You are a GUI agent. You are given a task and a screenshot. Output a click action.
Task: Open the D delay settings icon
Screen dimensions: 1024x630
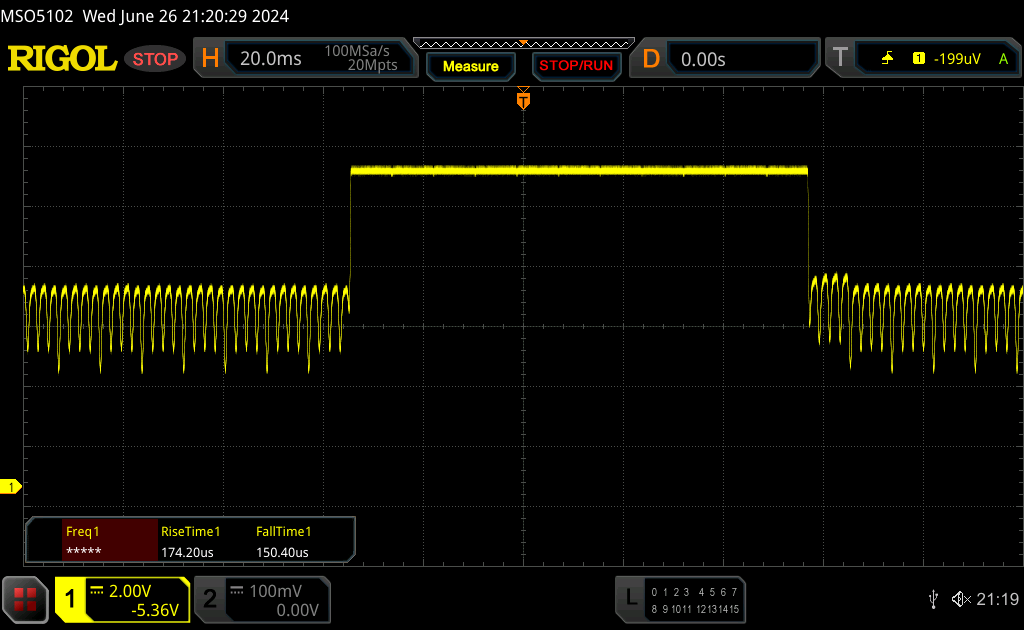tap(651, 59)
